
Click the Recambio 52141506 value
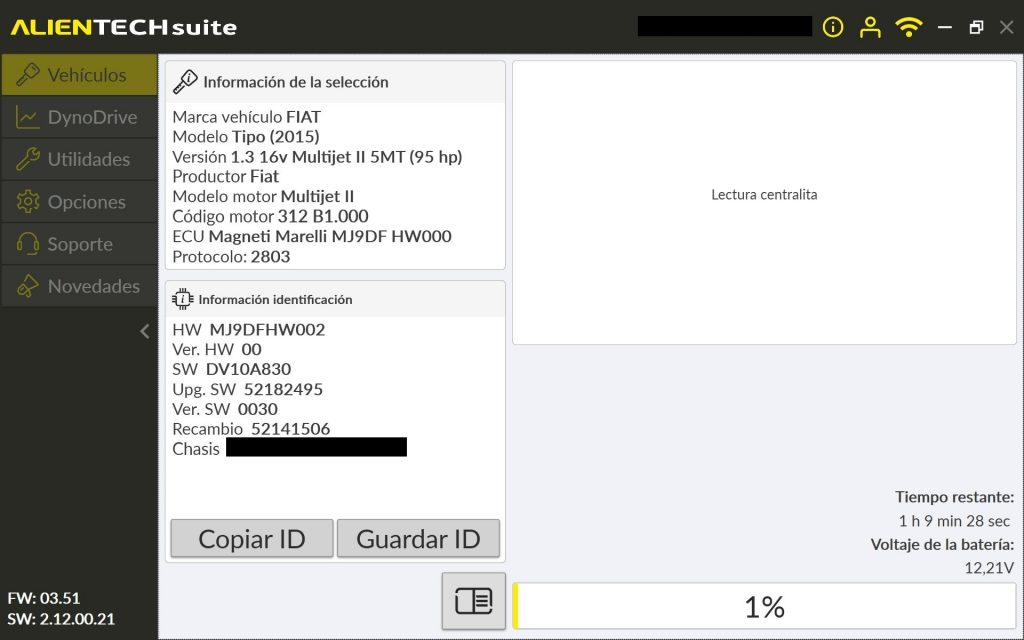coord(291,429)
